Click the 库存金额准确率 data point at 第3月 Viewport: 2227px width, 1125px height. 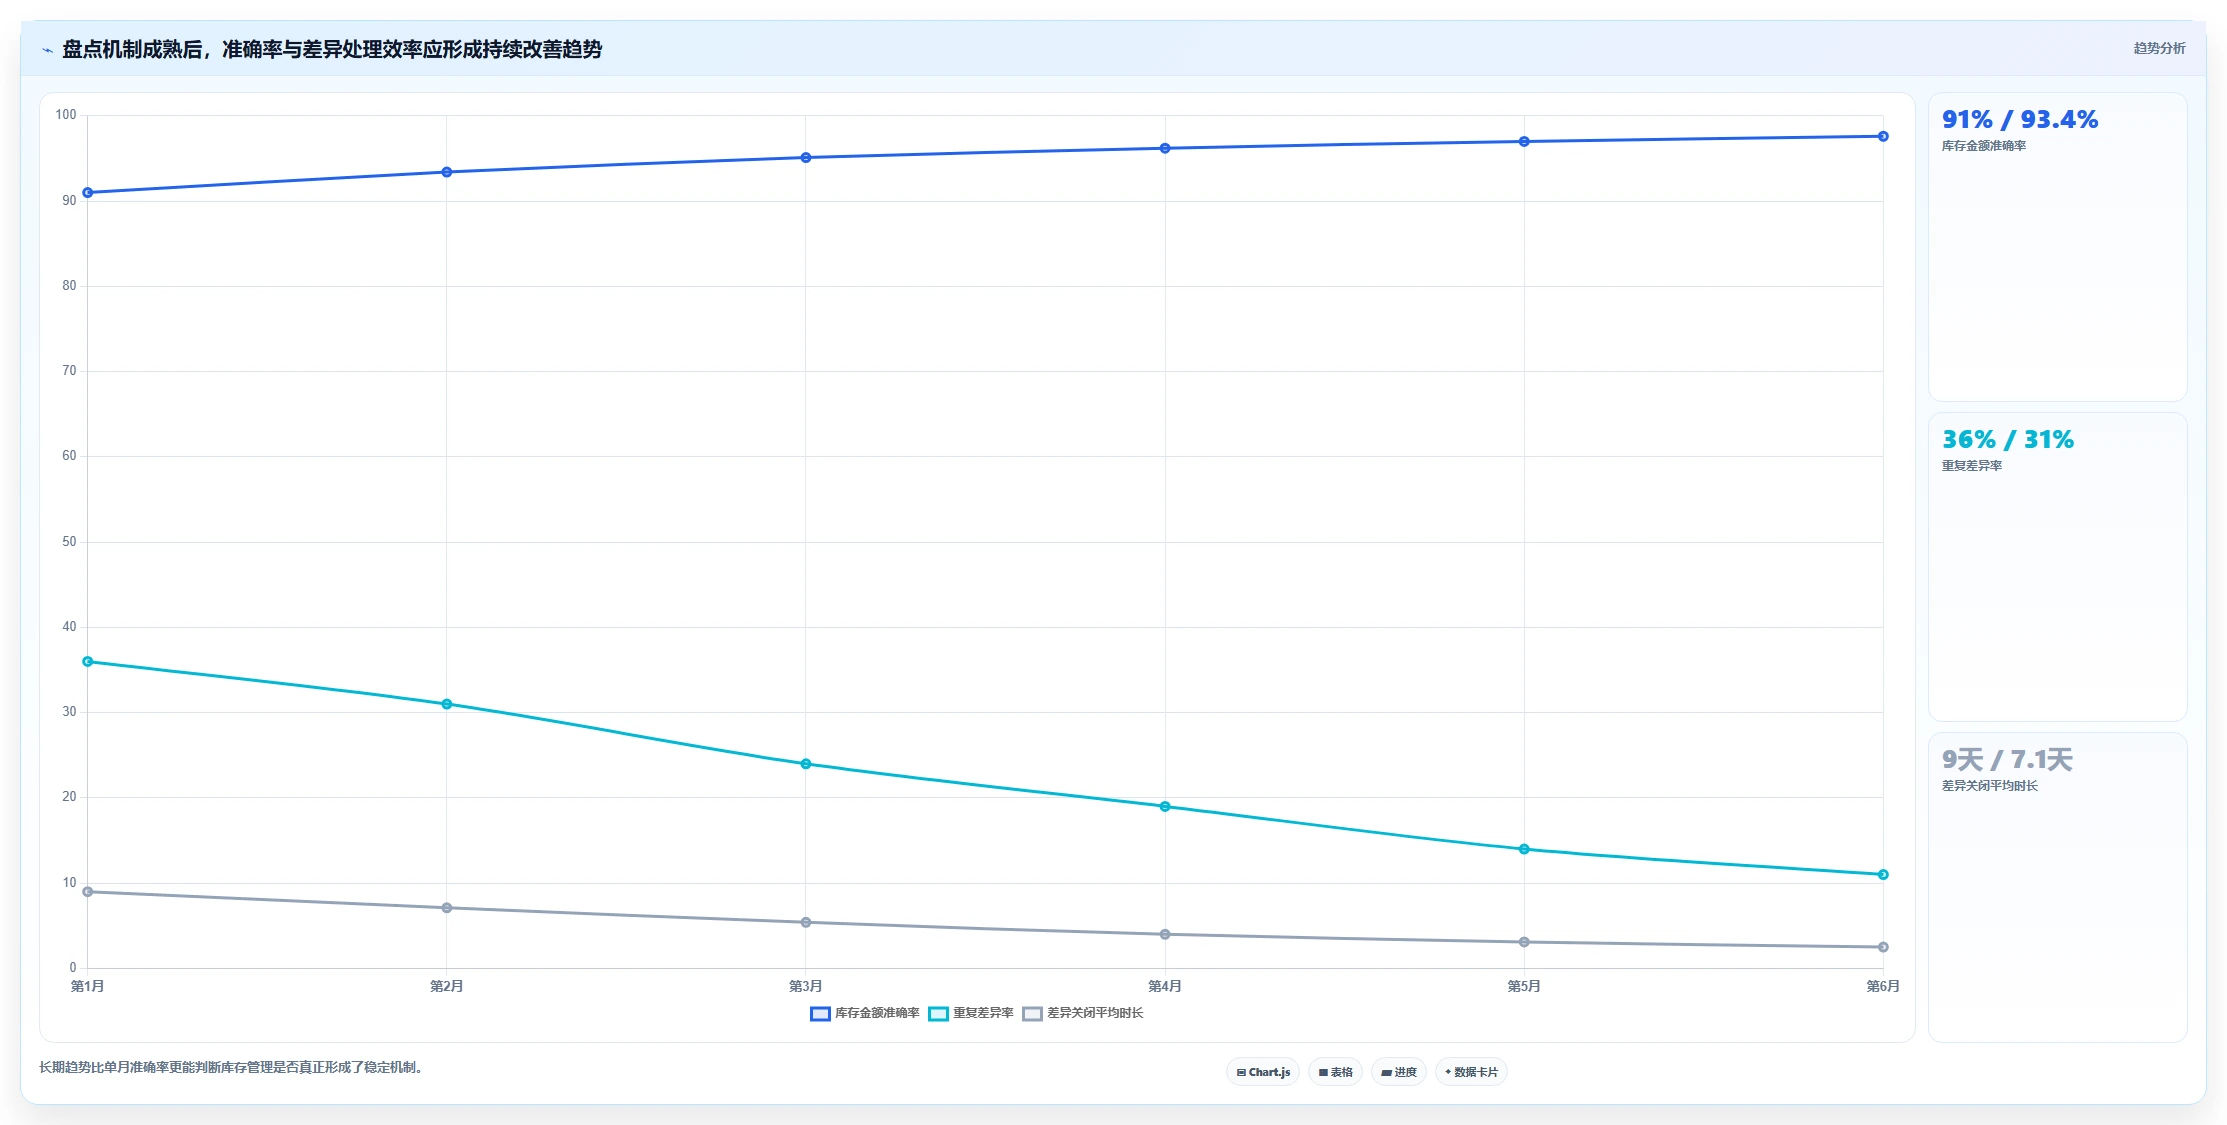click(806, 158)
